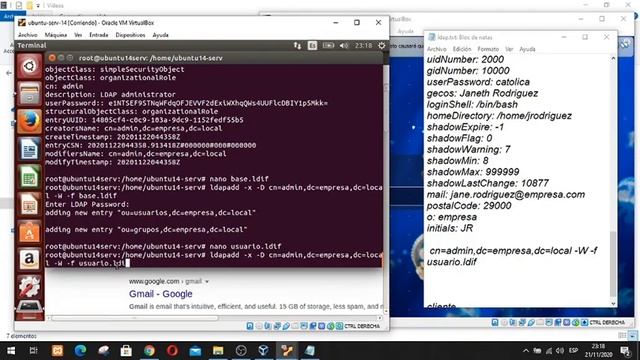
Task: Click the last terminal line ending in usuario.ldif
Action: 87,263
